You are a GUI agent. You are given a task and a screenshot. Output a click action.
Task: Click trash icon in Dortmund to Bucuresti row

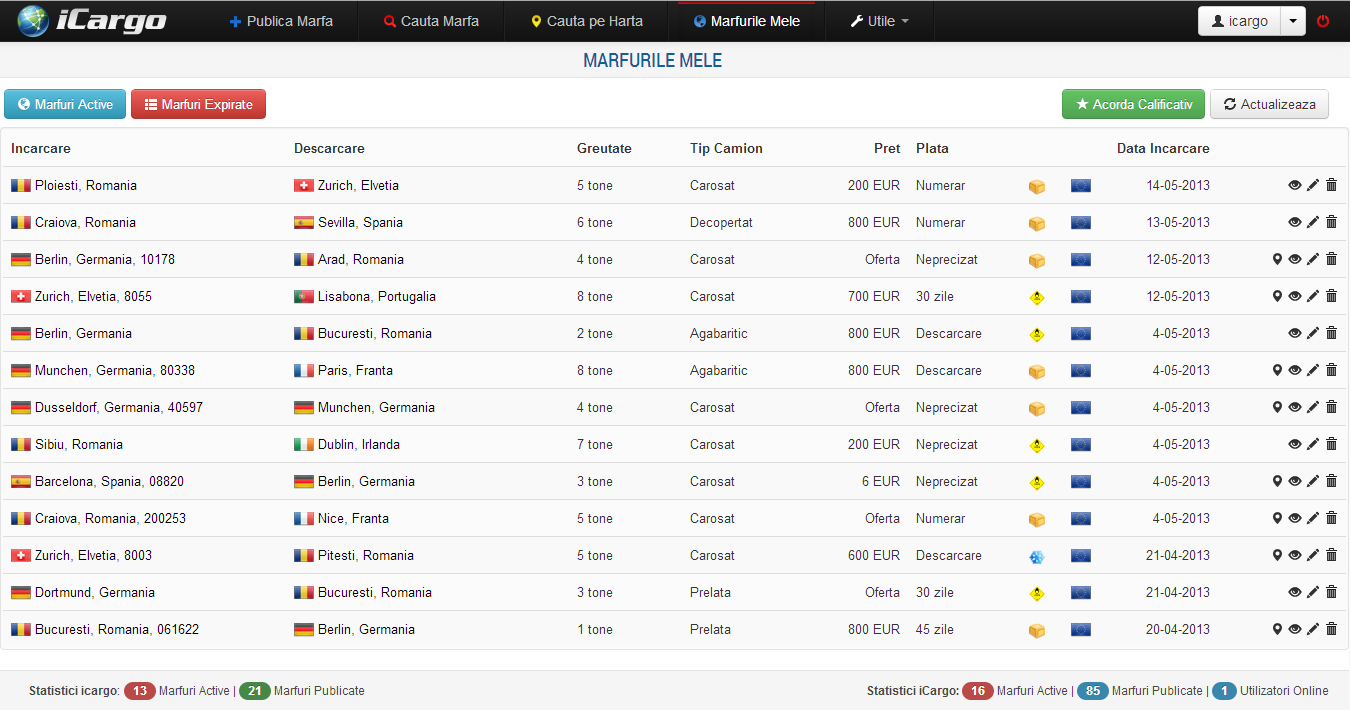click(x=1331, y=592)
